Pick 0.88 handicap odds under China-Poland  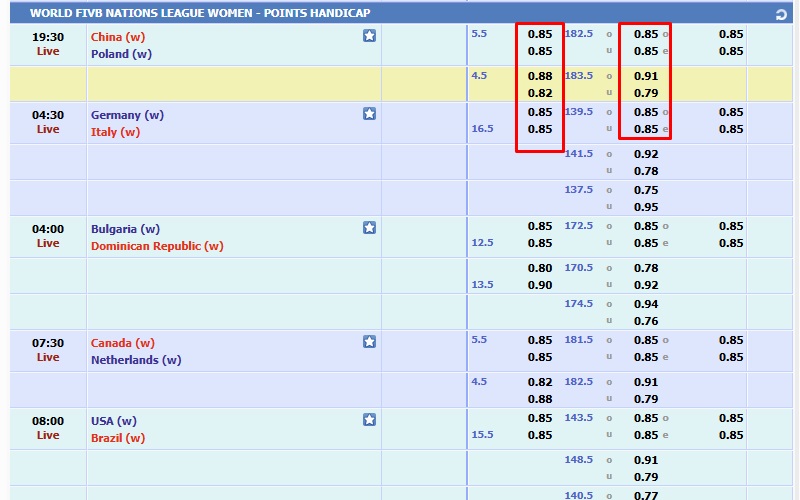pyautogui.click(x=540, y=76)
